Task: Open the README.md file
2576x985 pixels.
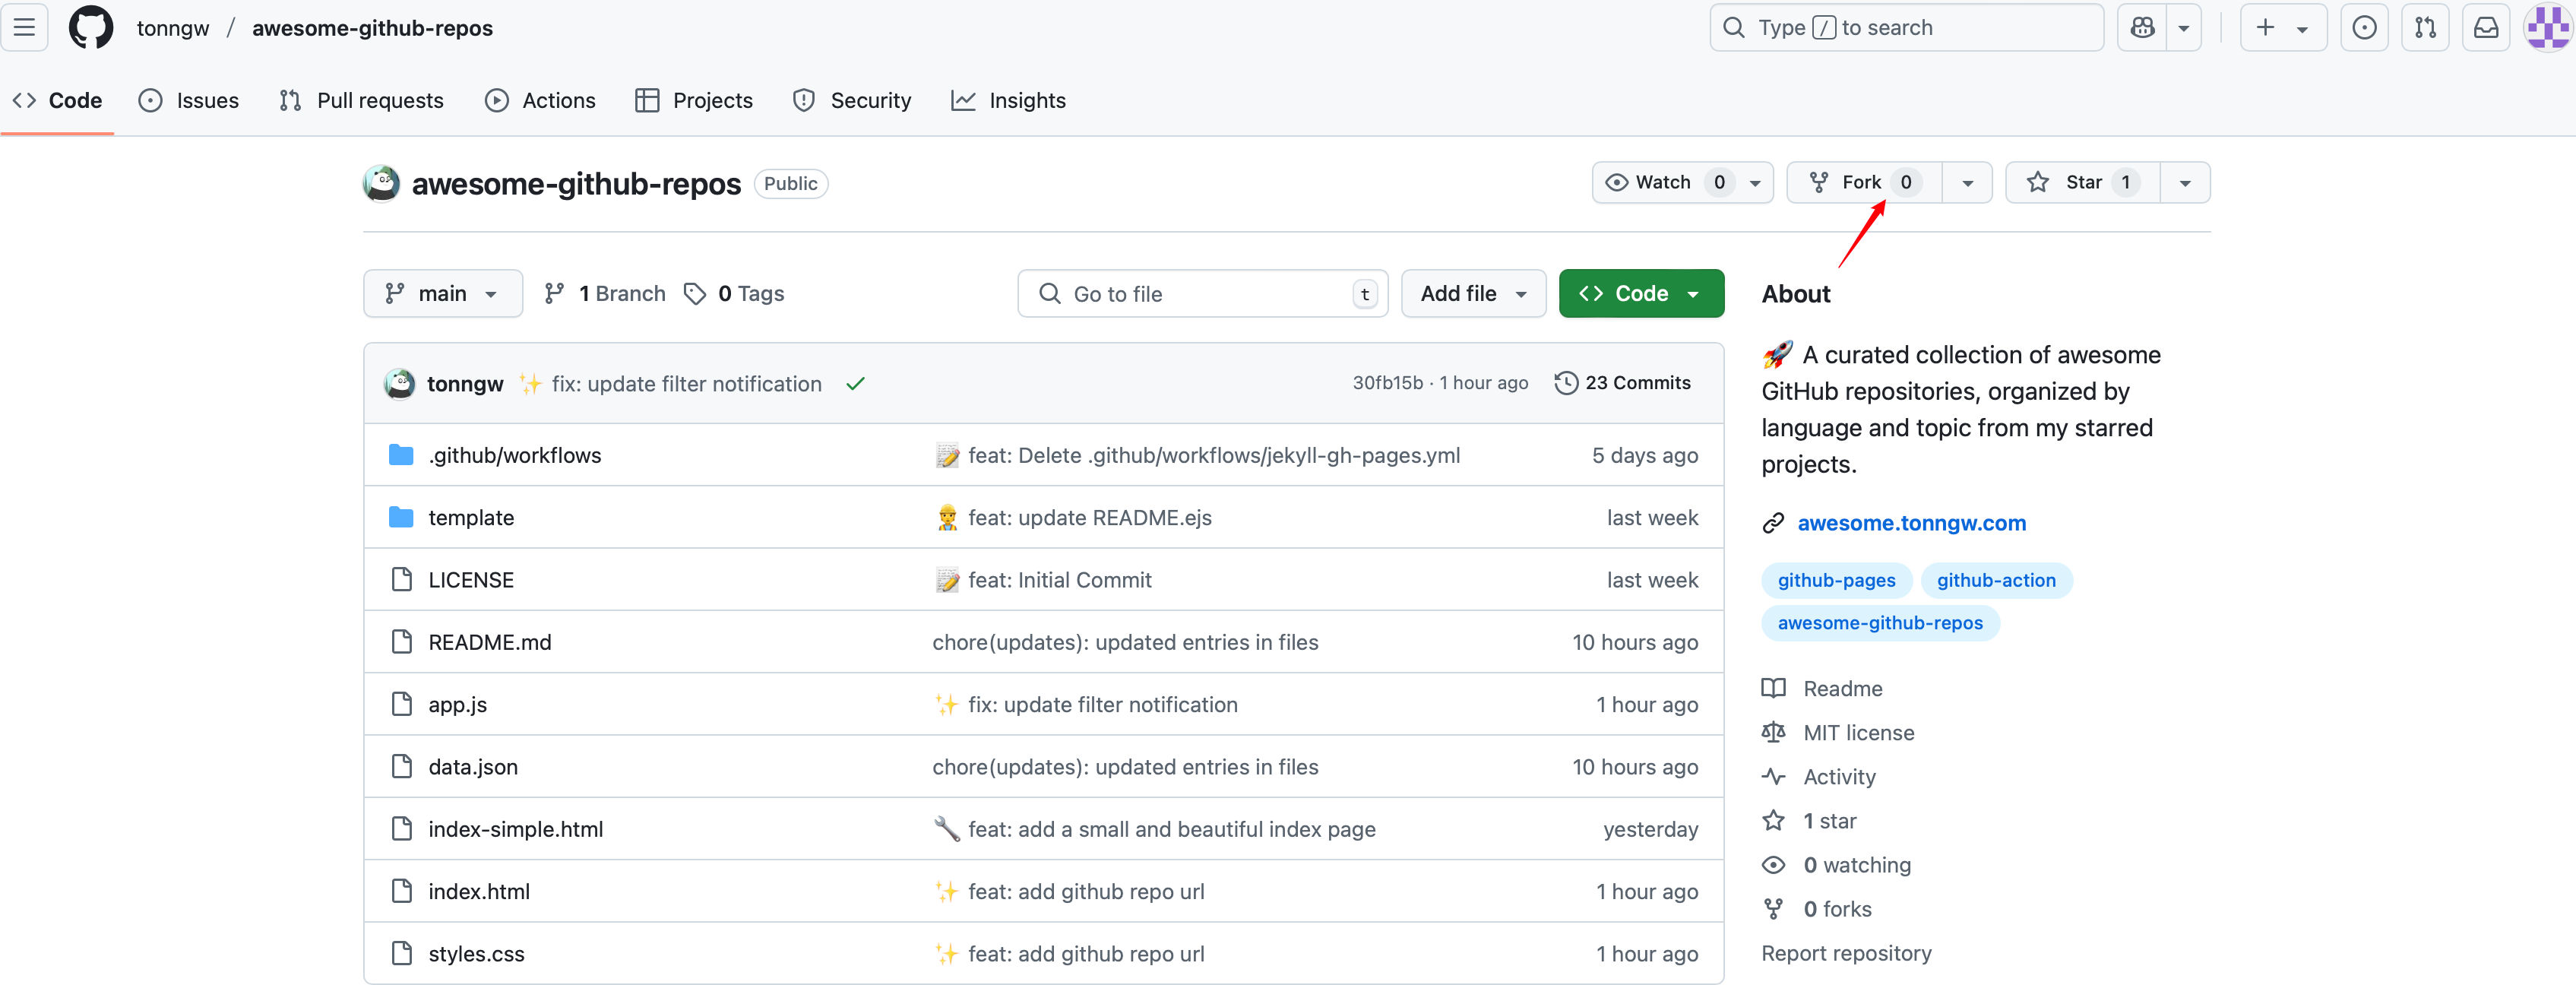Action: [x=490, y=642]
